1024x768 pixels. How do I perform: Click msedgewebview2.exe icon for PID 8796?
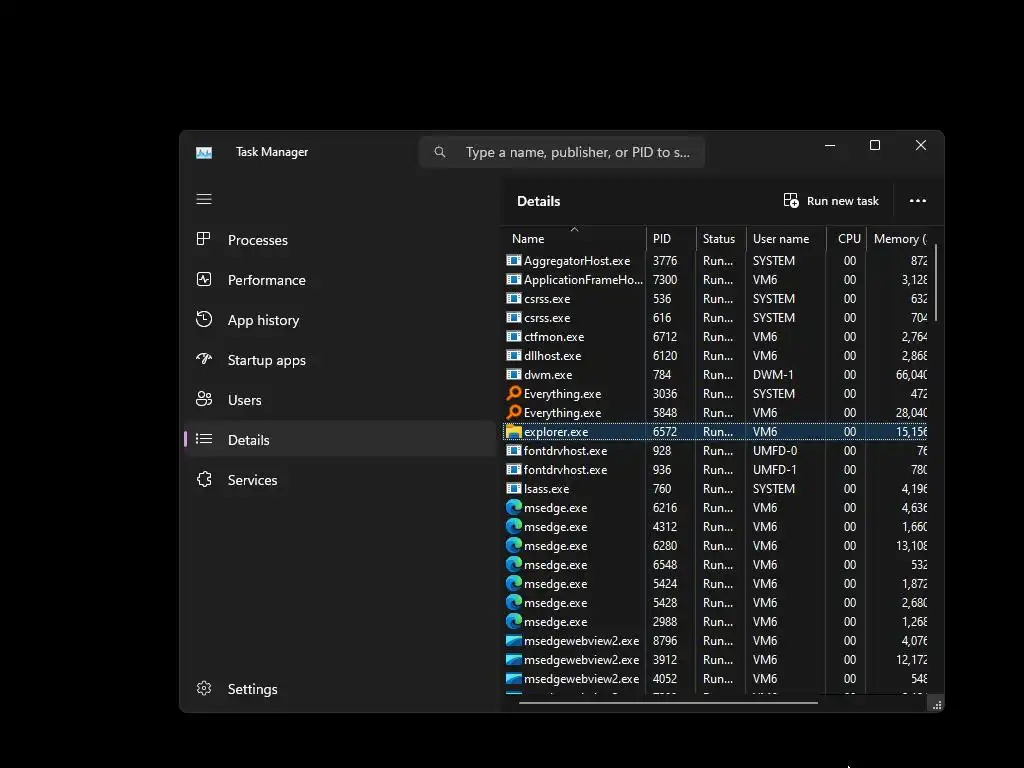point(514,641)
